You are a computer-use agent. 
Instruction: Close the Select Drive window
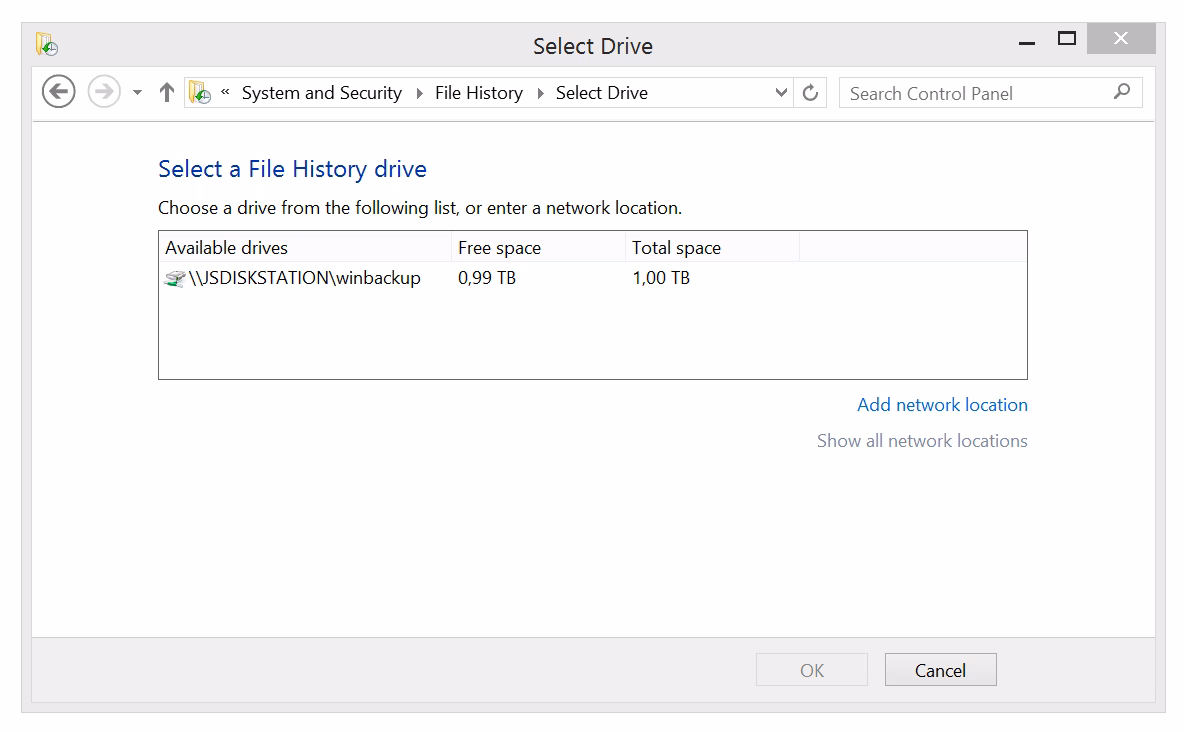coord(1121,39)
